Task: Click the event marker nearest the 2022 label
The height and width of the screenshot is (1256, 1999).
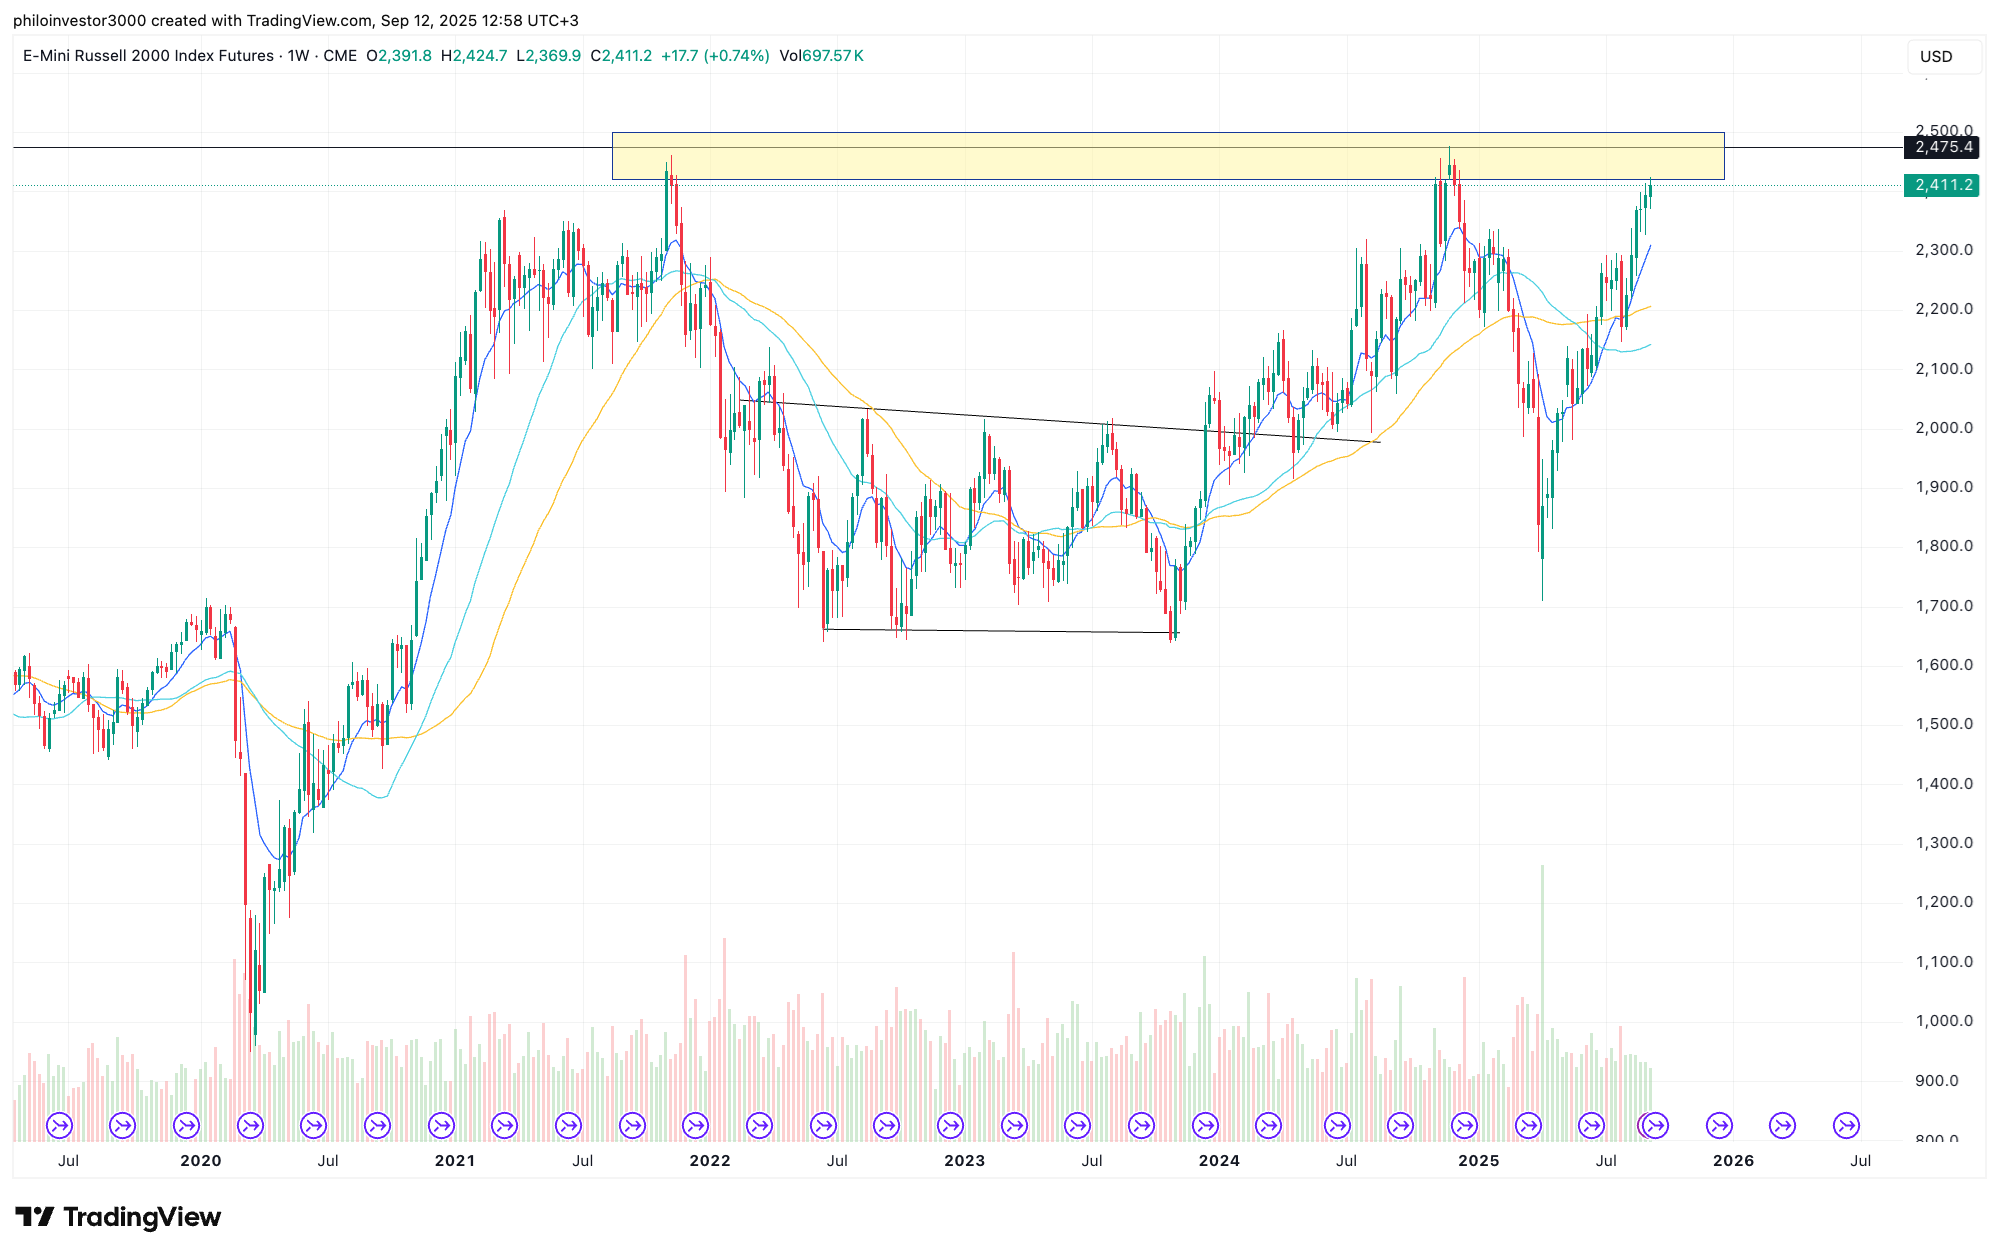Action: pos(696,1126)
